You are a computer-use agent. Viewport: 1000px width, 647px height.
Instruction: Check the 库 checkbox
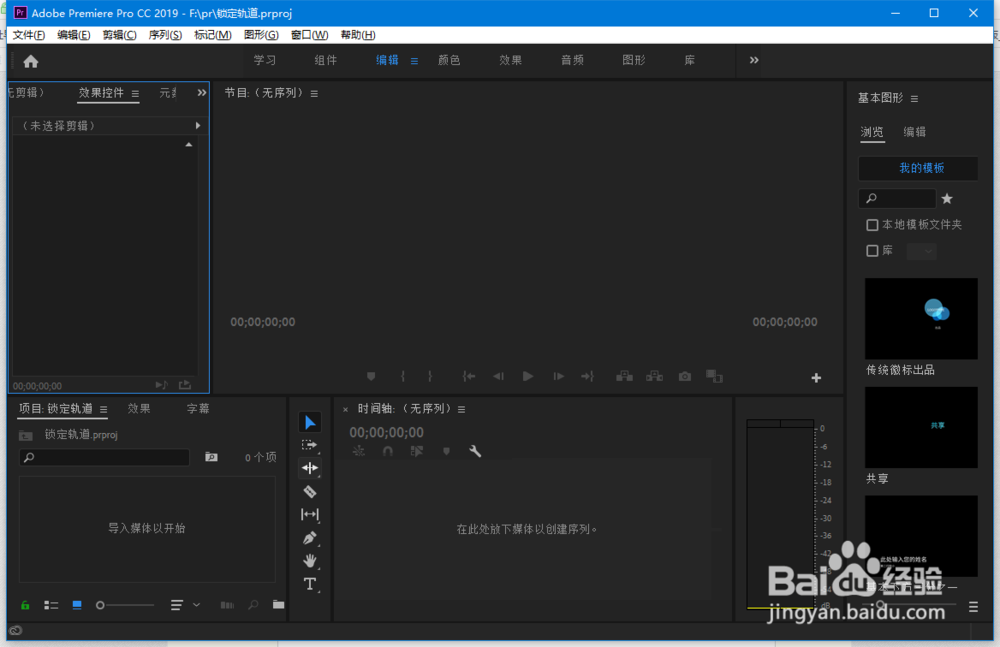(872, 251)
